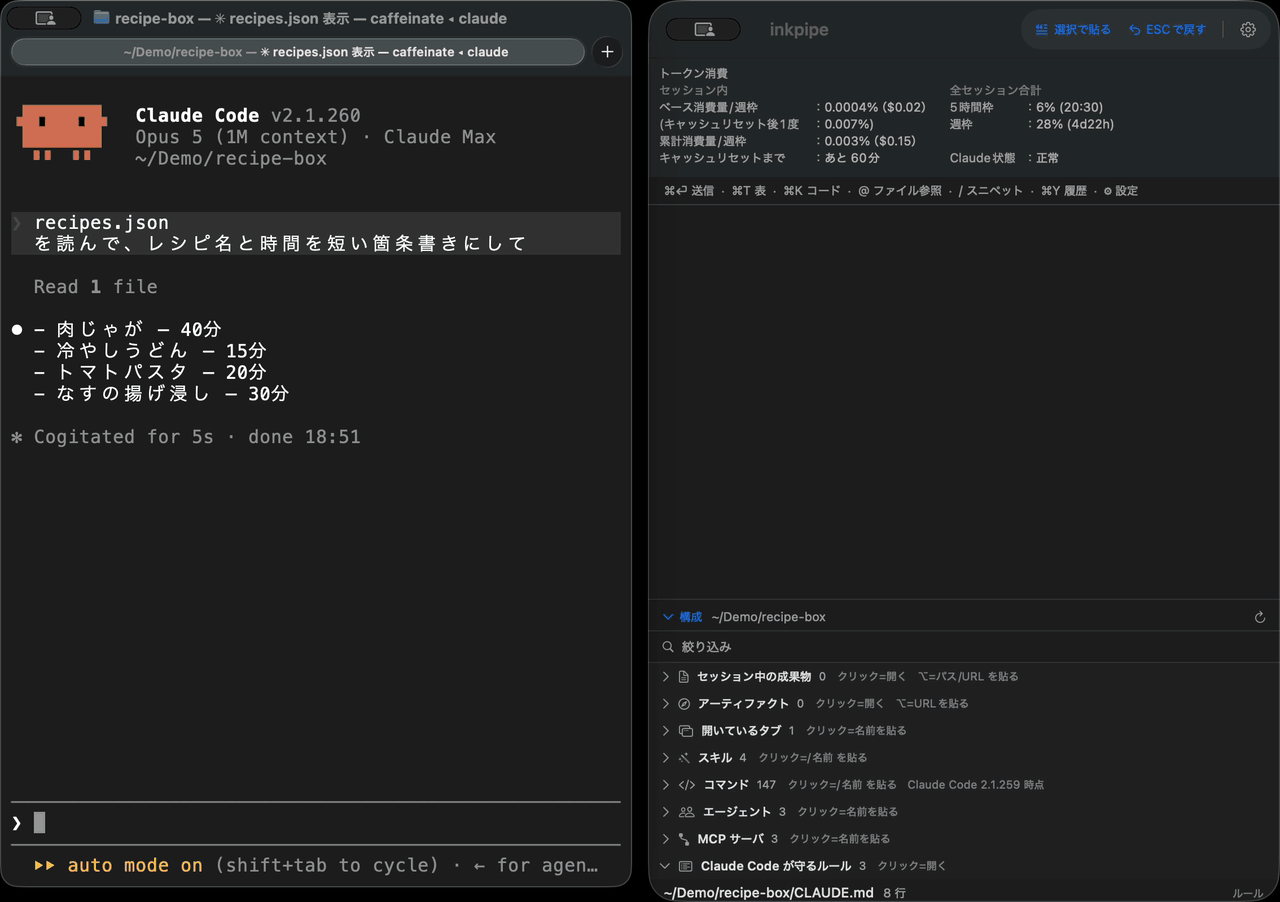Open the ~/Demo/recipe-box/CLAUDE.md rule row
Image resolution: width=1280 pixels, height=902 pixels.
tap(964, 892)
